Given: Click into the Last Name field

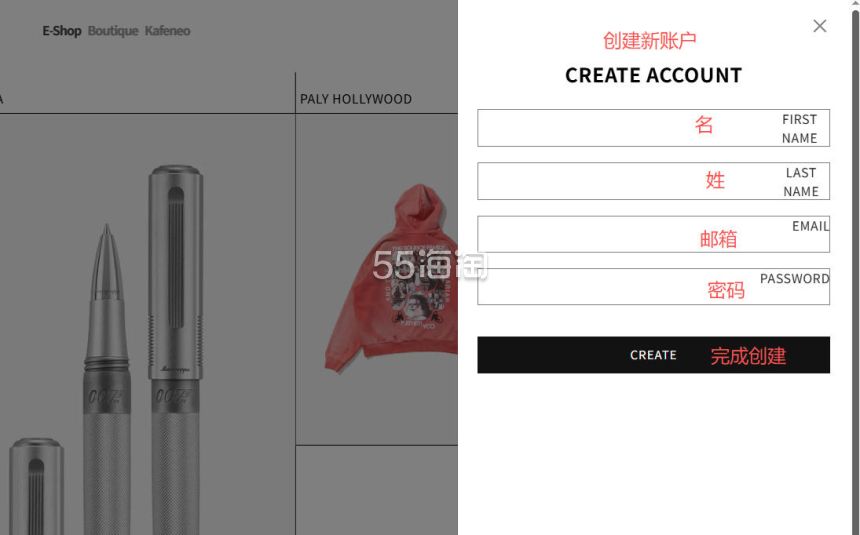Looking at the screenshot, I should [653, 181].
